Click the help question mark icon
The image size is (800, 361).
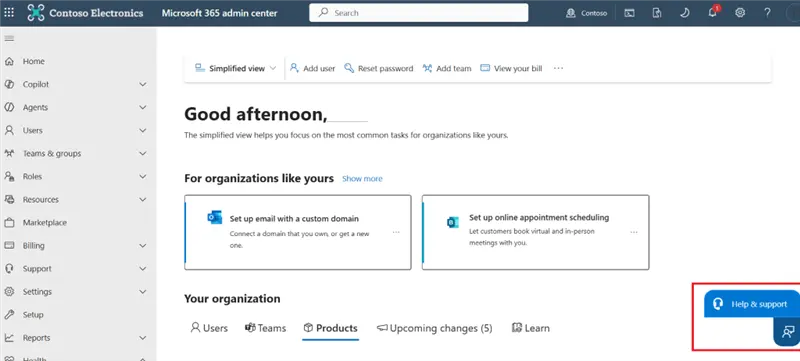[x=767, y=13]
